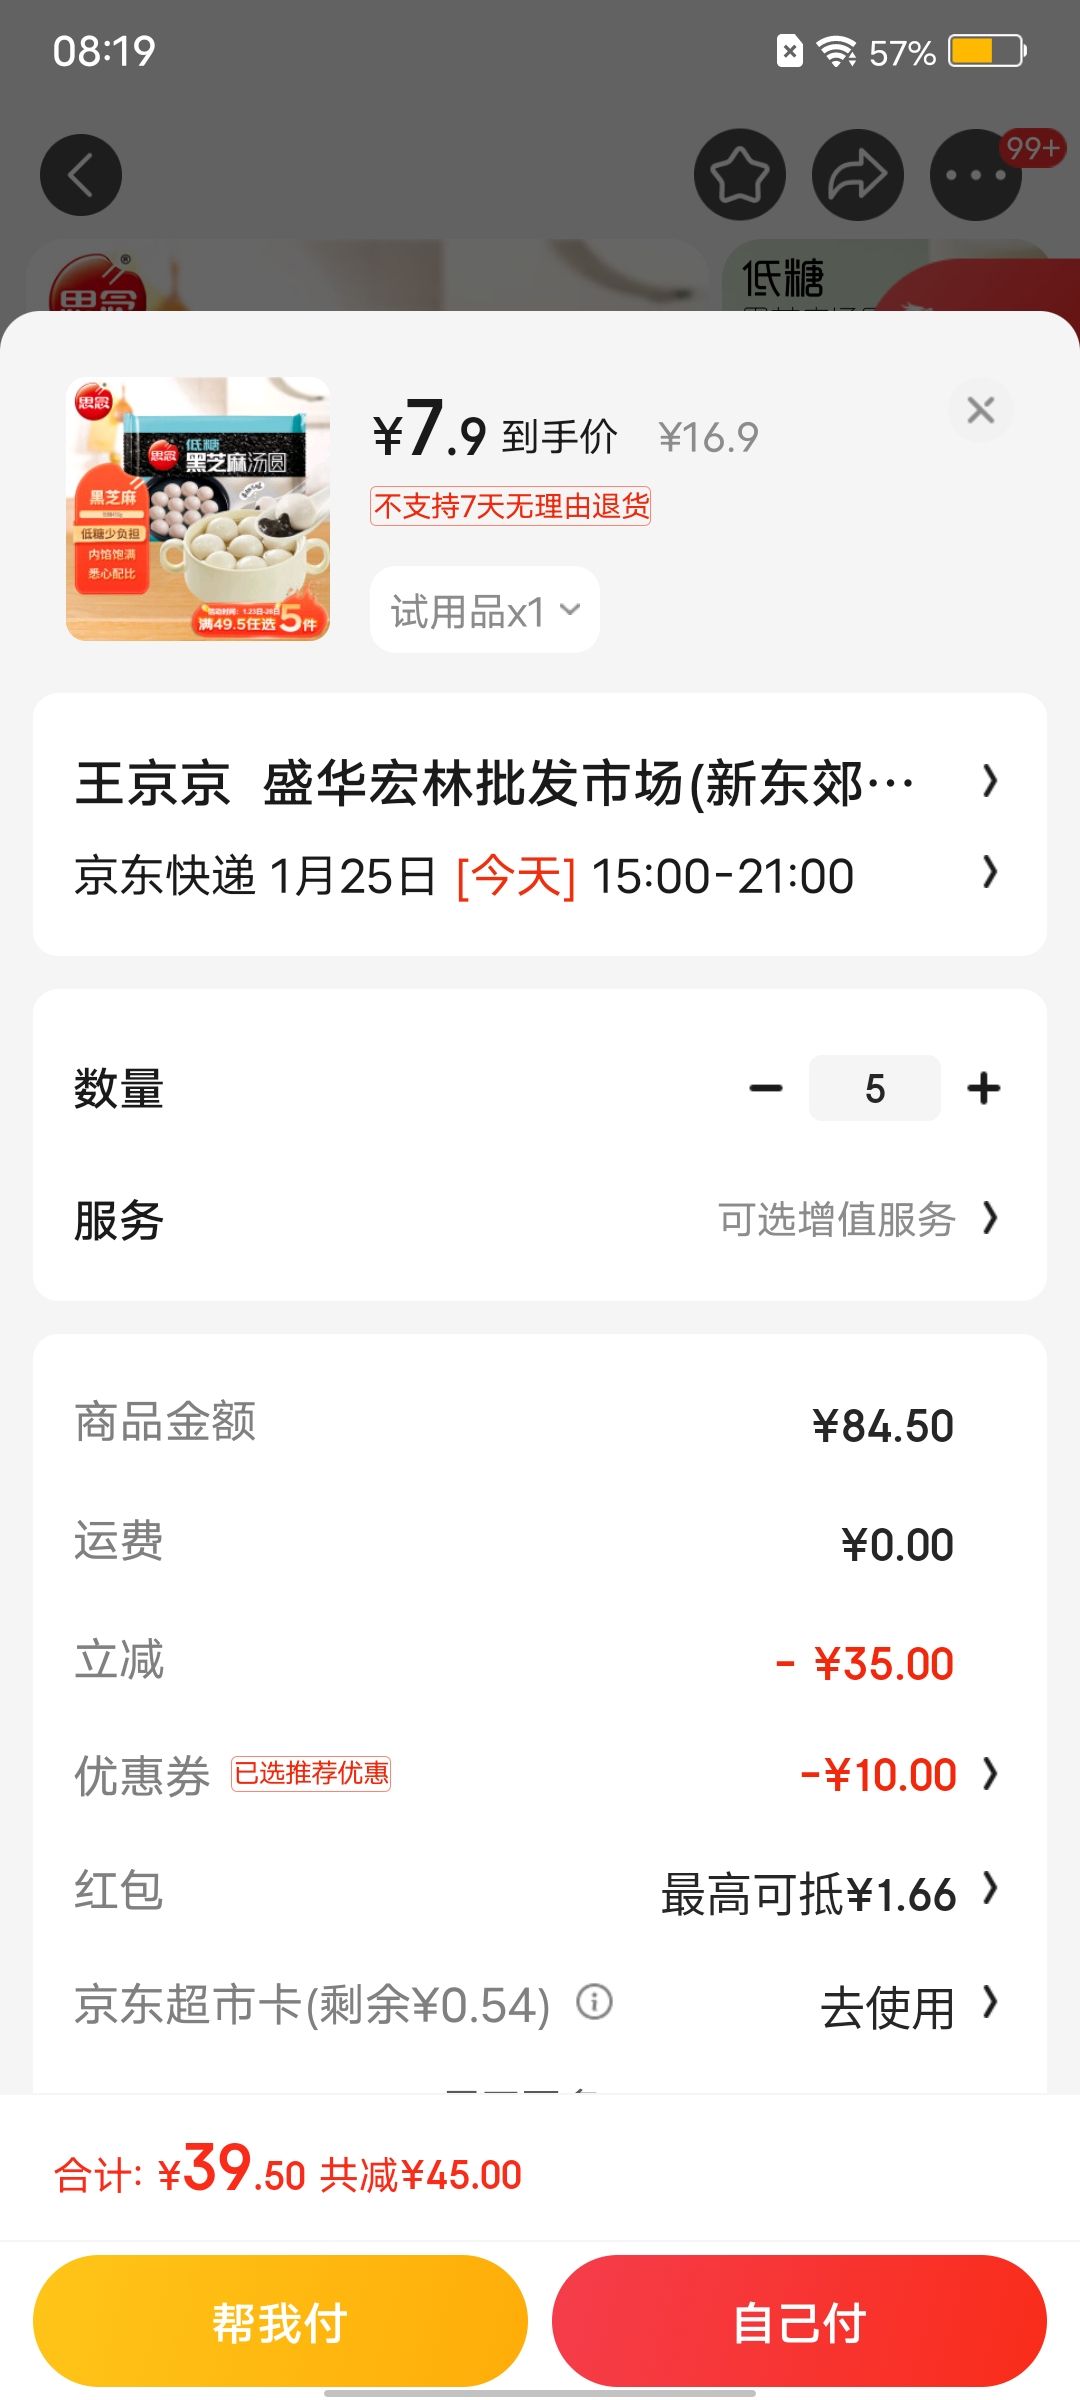Open 优惠券 coupon selection row
1080x2400 pixels.
[x=540, y=1774]
